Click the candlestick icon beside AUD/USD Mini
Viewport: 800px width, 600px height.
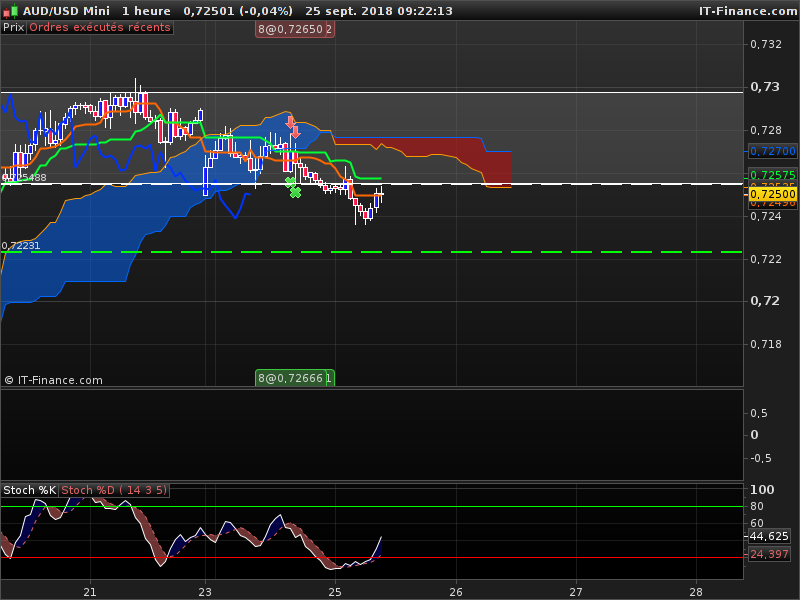click(10, 10)
